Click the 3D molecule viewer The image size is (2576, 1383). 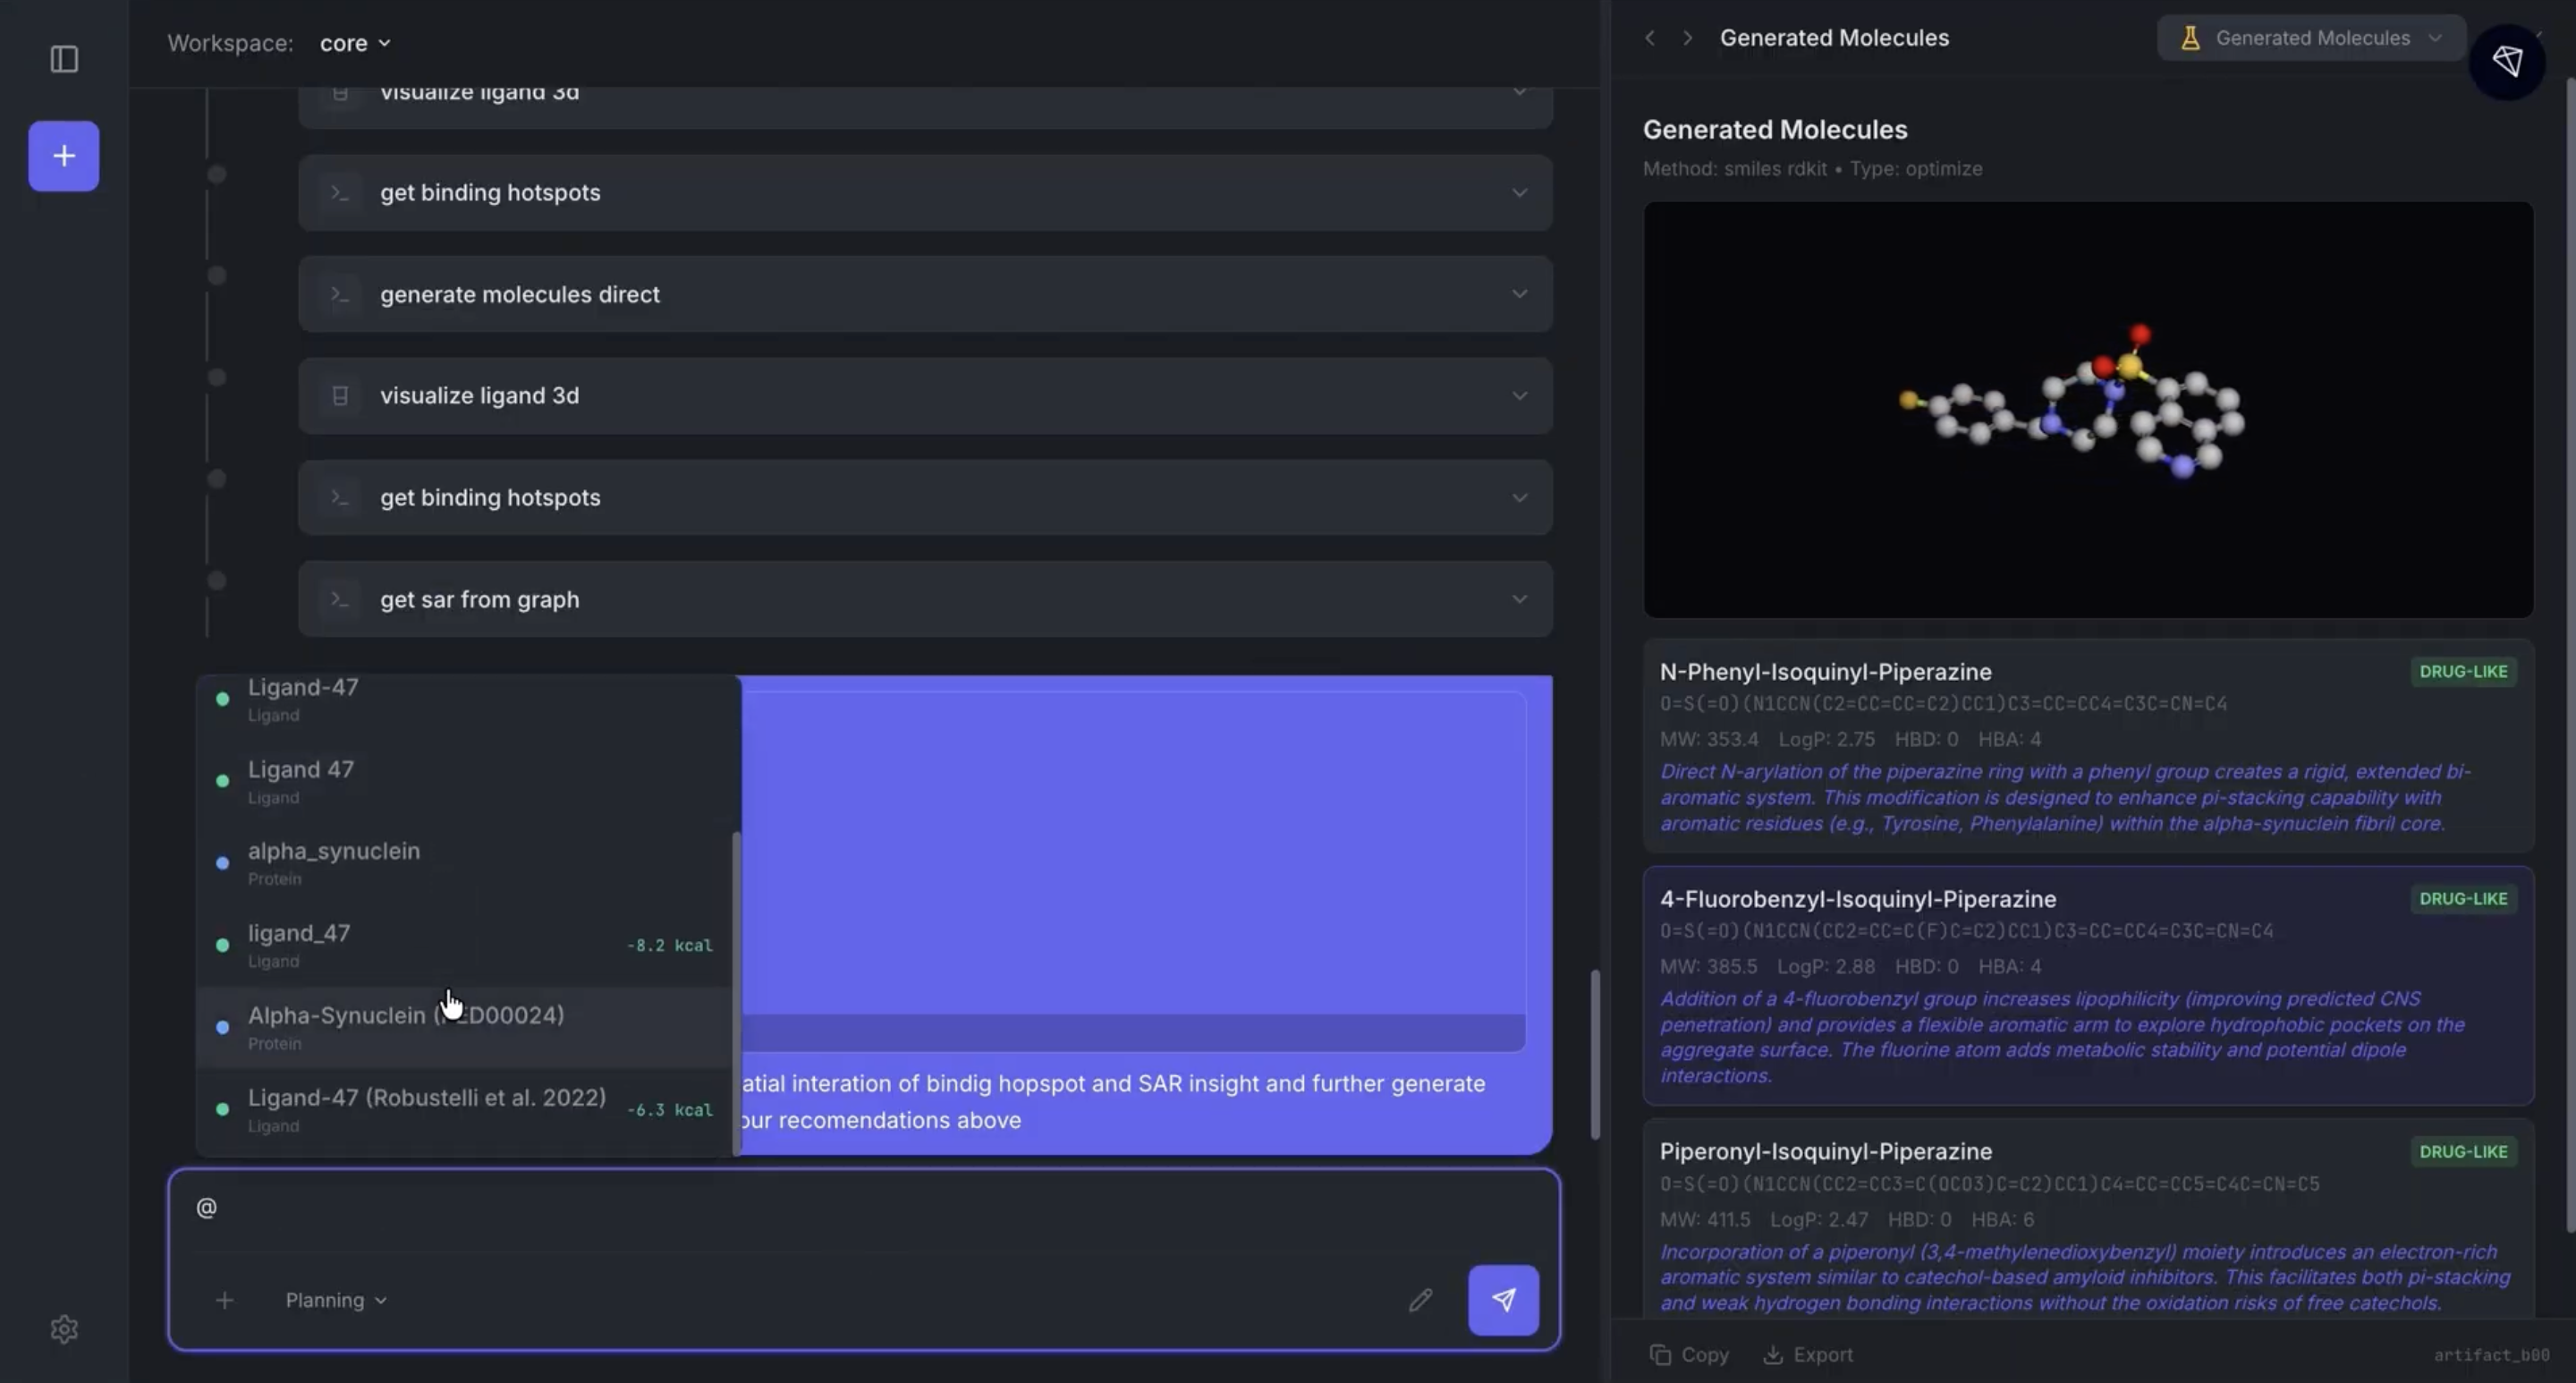(2088, 409)
